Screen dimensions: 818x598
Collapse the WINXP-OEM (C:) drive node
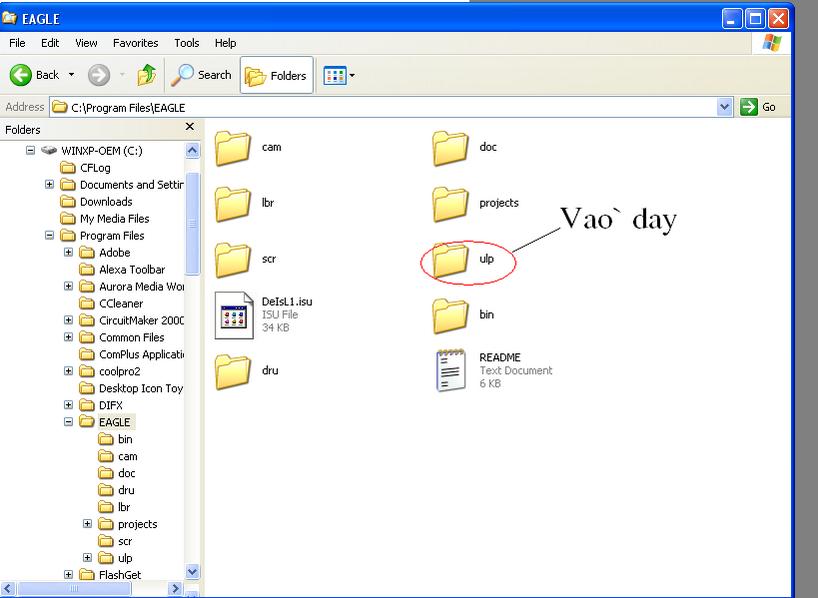(x=30, y=150)
